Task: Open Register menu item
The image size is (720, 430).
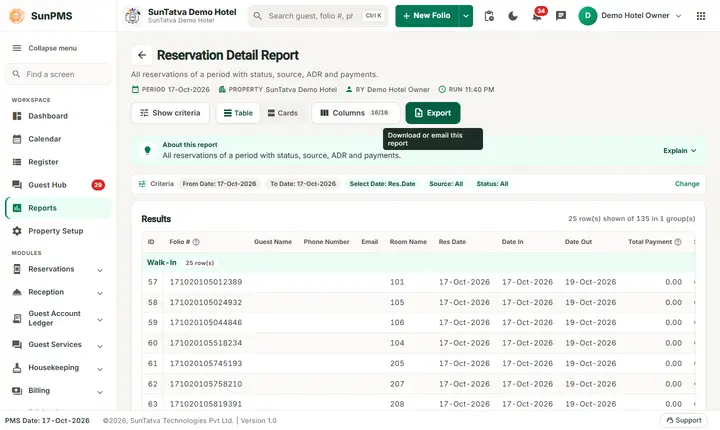Action: (x=58, y=162)
